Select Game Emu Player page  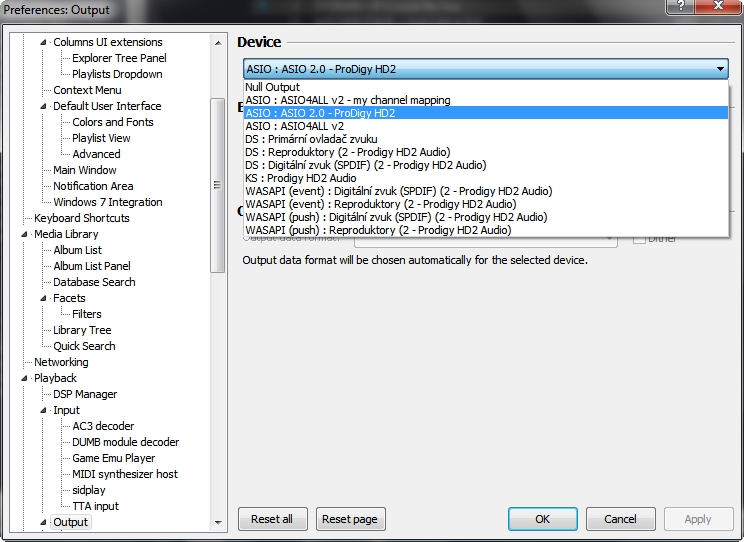coord(113,458)
